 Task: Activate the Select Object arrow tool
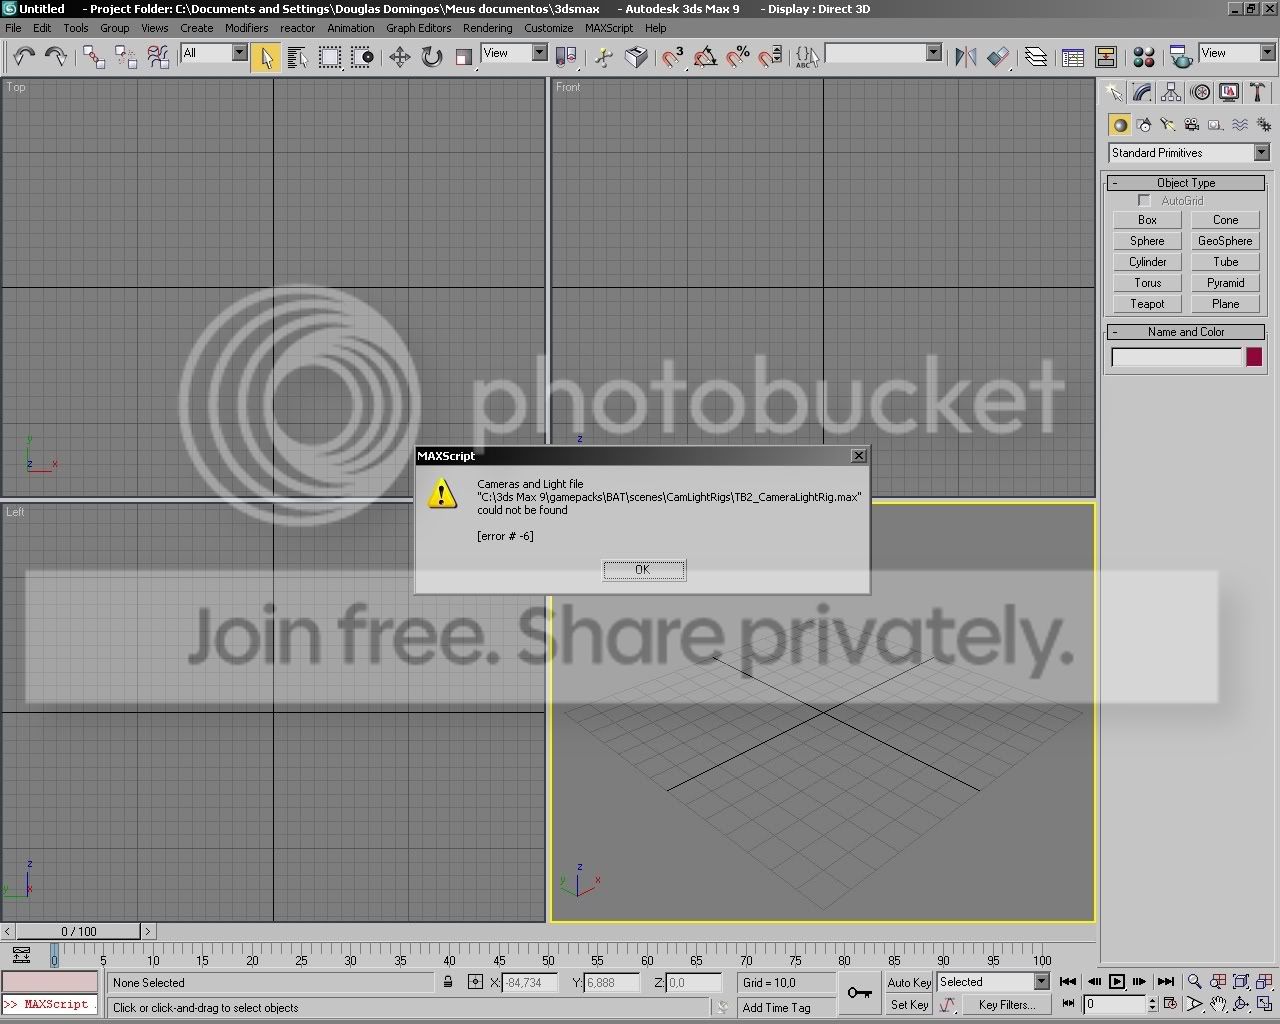(x=265, y=57)
